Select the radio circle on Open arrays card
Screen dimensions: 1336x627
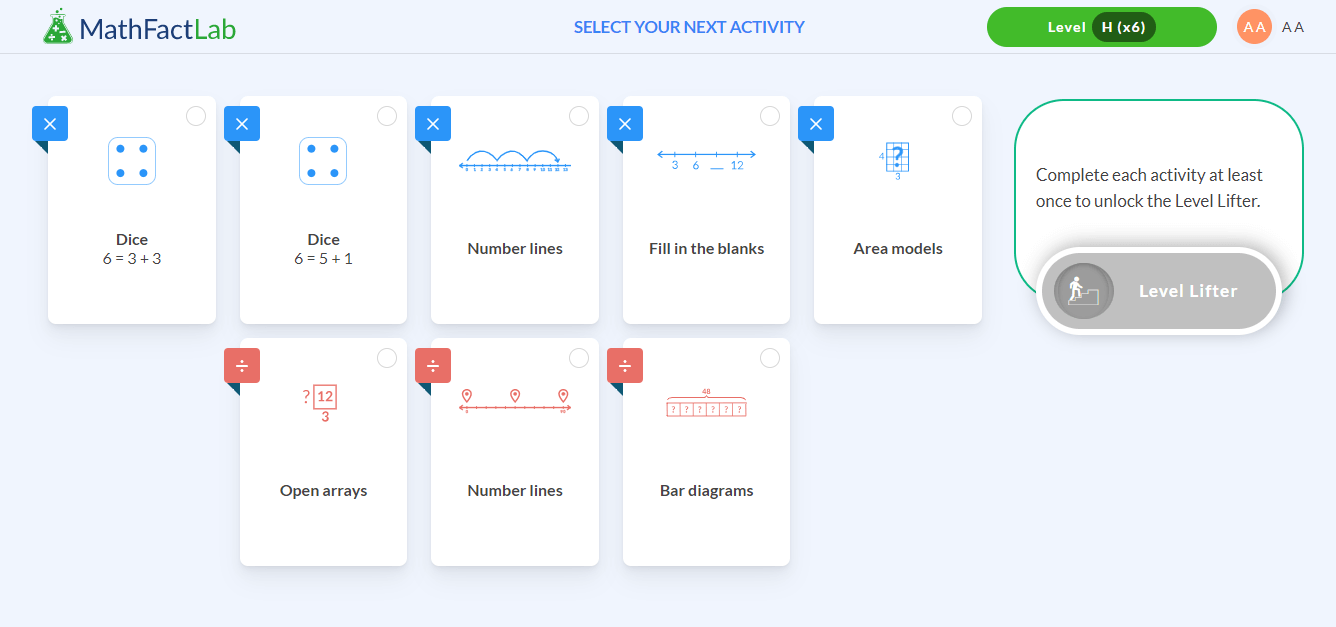tap(387, 358)
